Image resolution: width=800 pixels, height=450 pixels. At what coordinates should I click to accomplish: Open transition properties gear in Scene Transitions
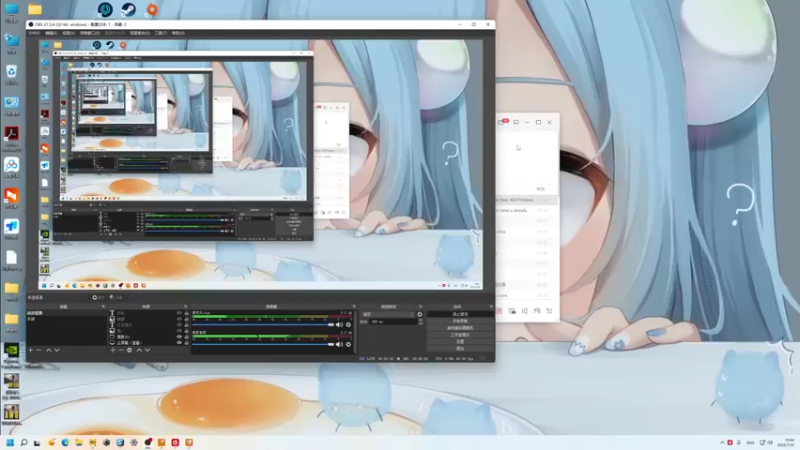[419, 314]
